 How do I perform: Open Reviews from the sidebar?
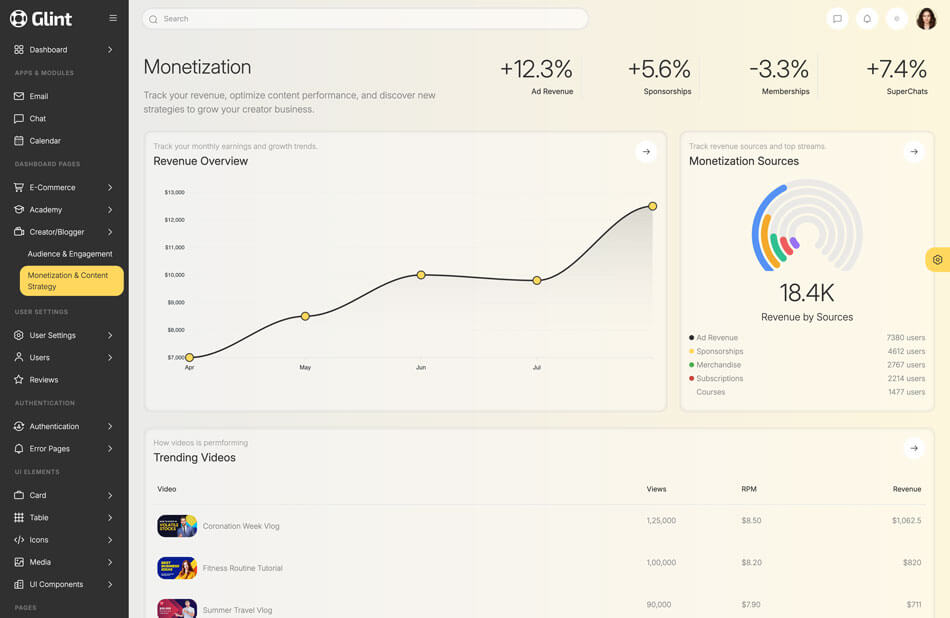44,380
